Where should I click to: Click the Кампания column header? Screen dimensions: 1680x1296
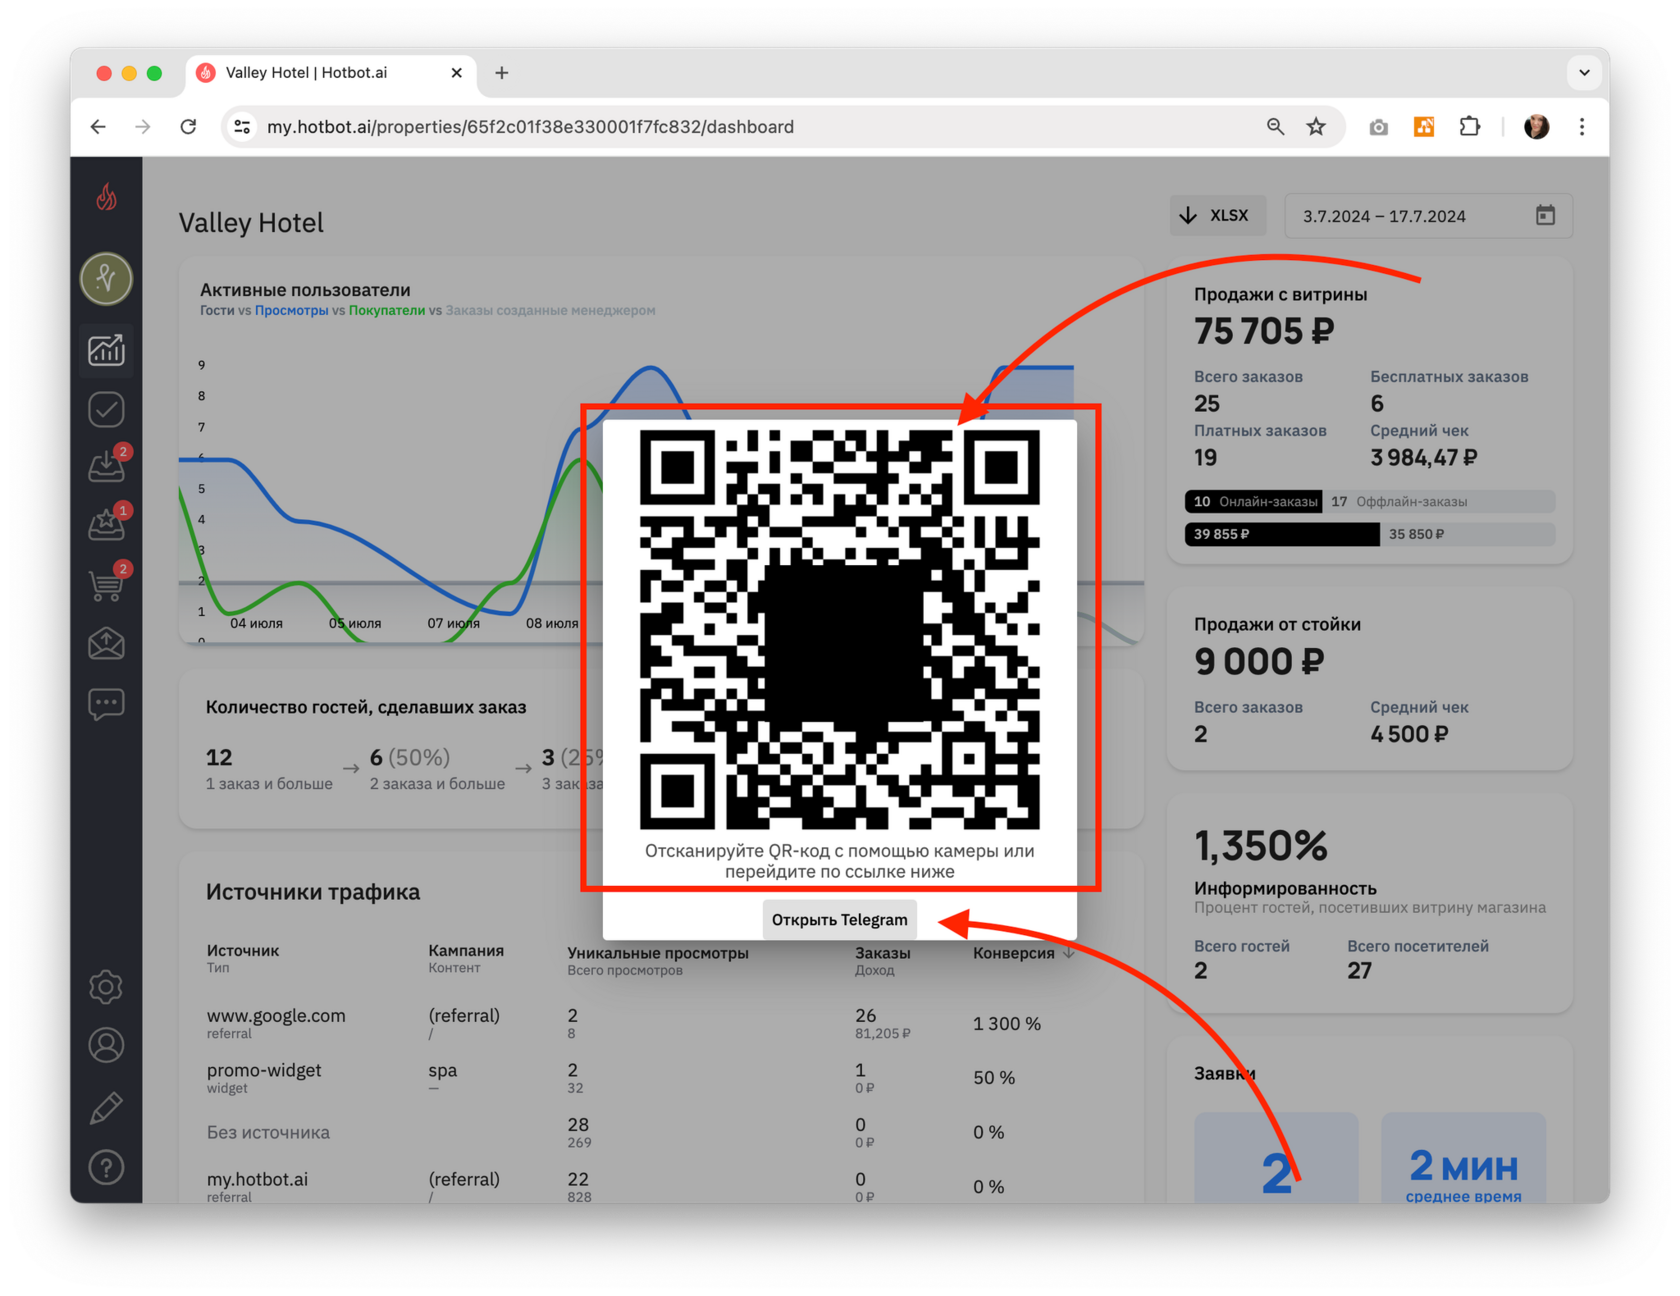466,950
